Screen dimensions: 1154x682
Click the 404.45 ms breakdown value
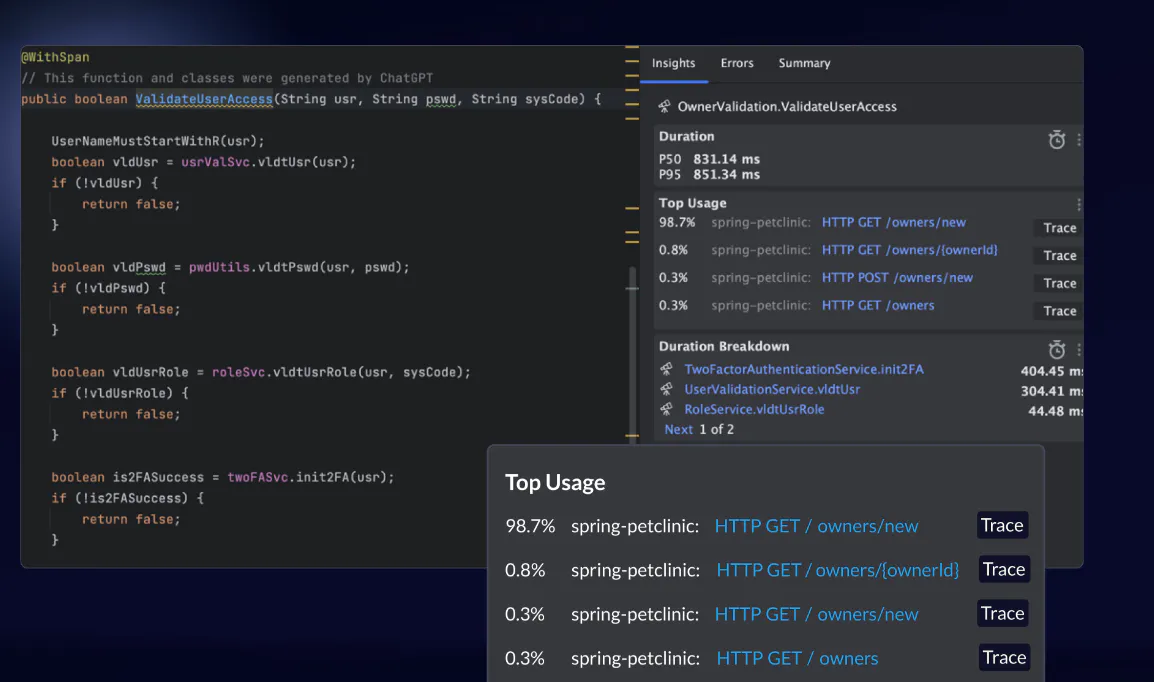[x=1051, y=372]
